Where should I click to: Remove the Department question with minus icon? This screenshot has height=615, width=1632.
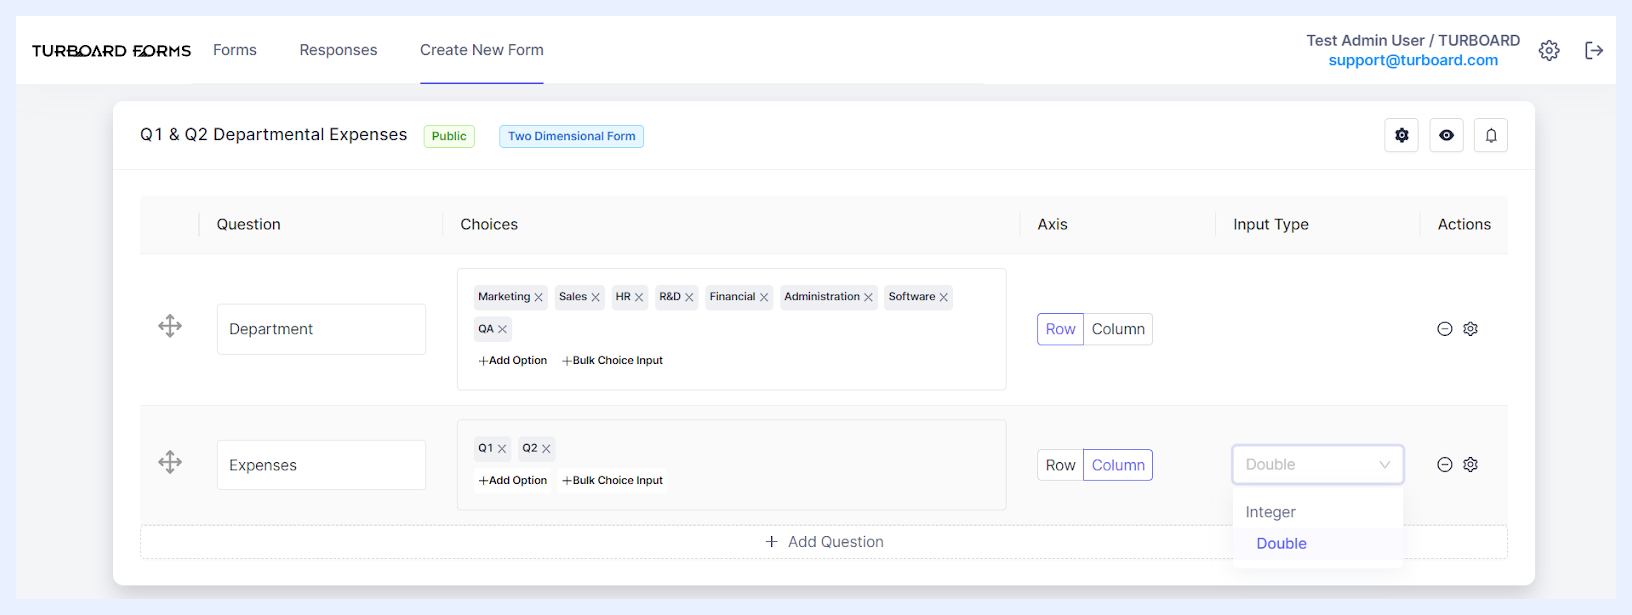coord(1445,329)
